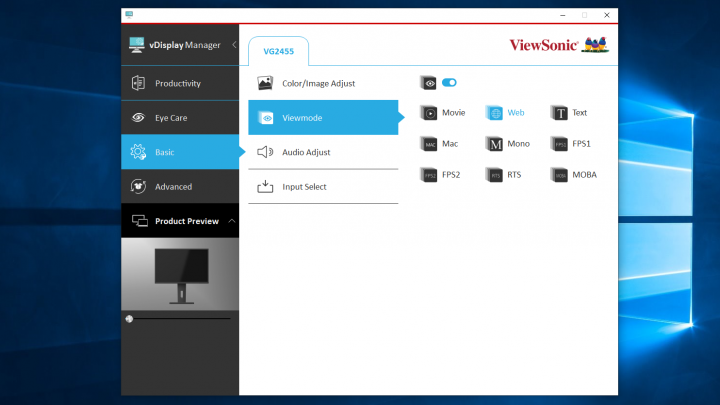720x405 pixels.
Task: Pick the MOBA viewmode icon
Action: click(559, 174)
